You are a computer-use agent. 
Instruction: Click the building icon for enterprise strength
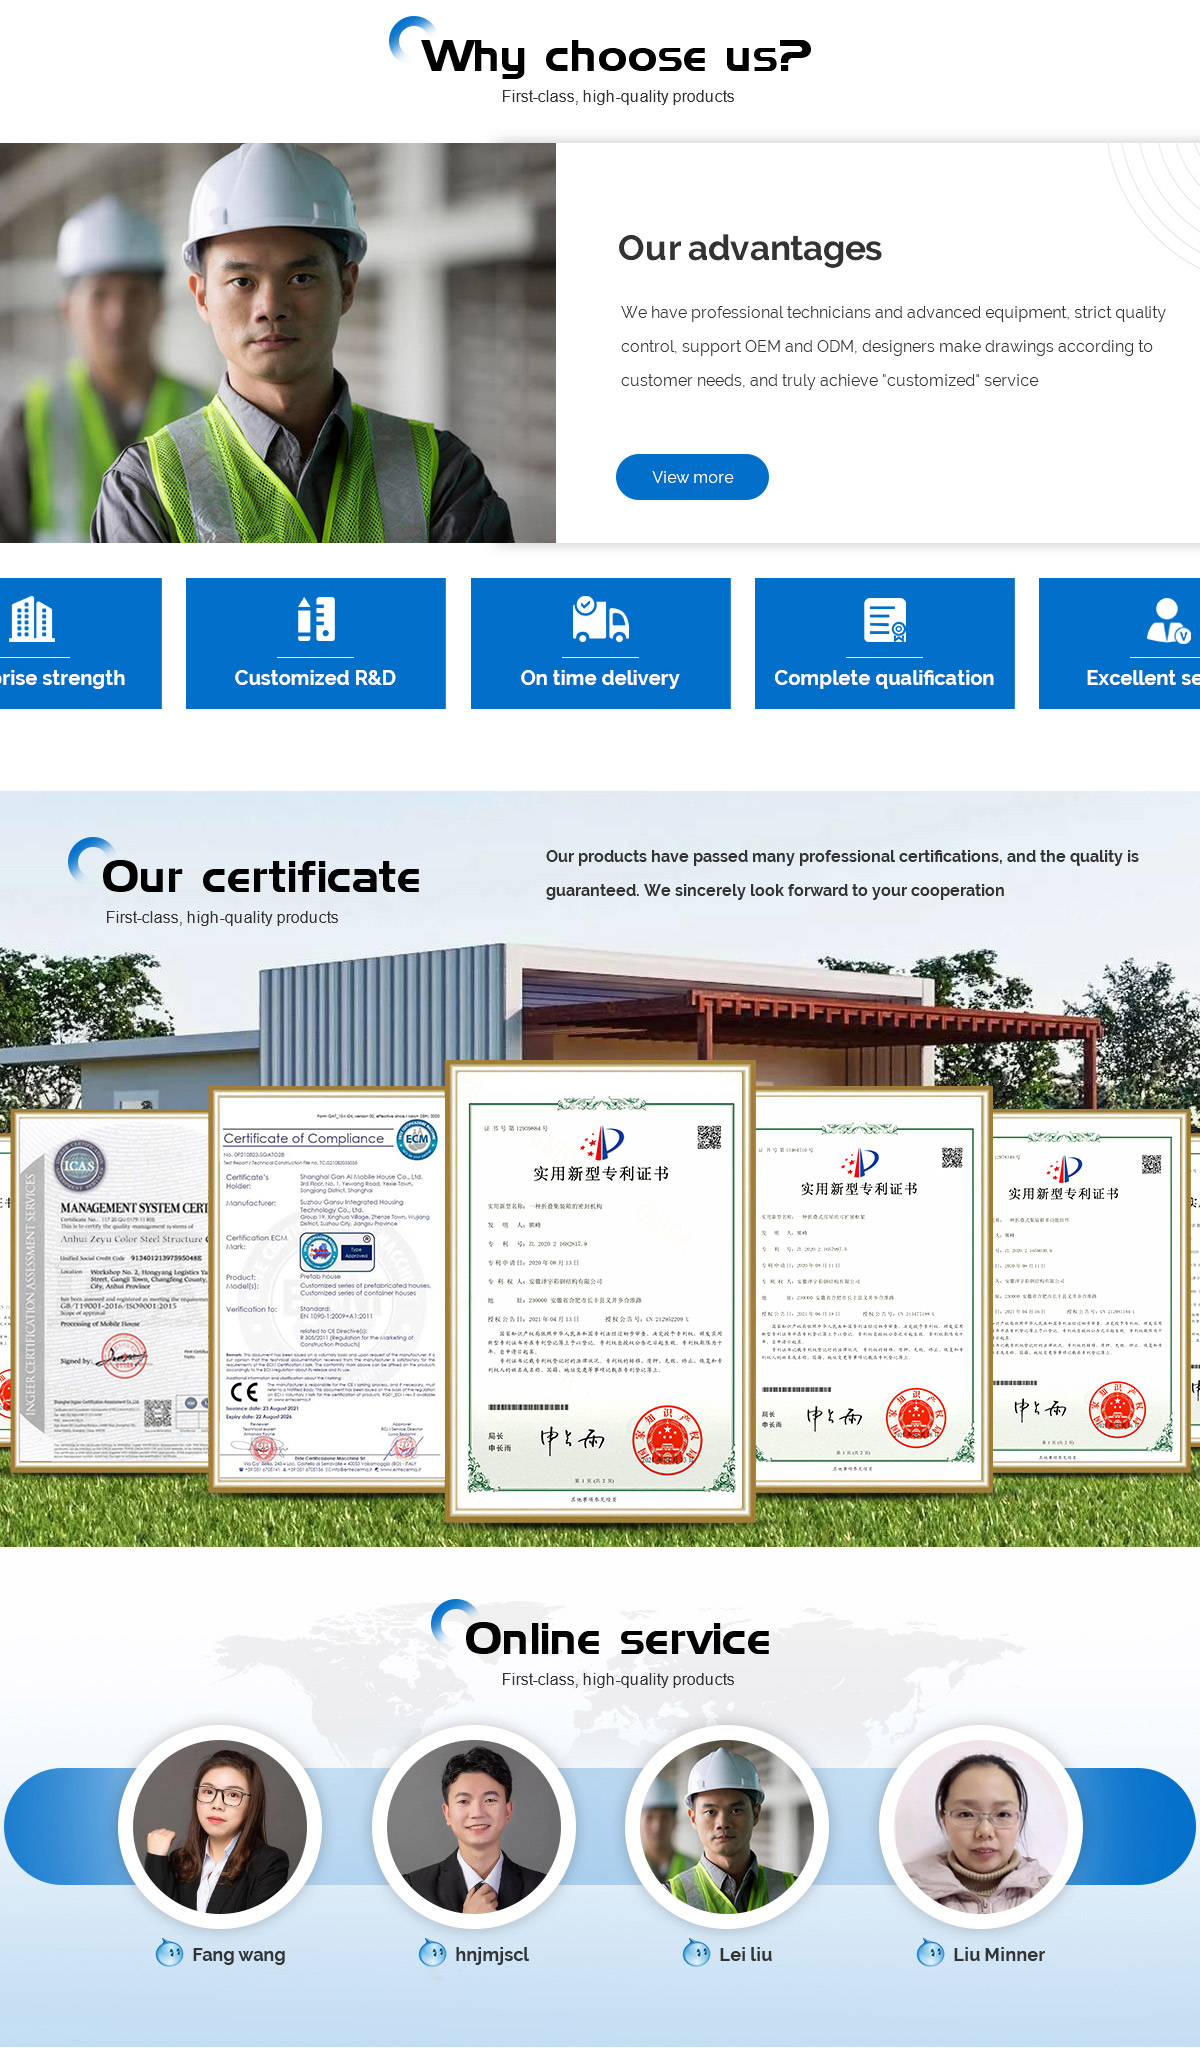pyautogui.click(x=32, y=618)
